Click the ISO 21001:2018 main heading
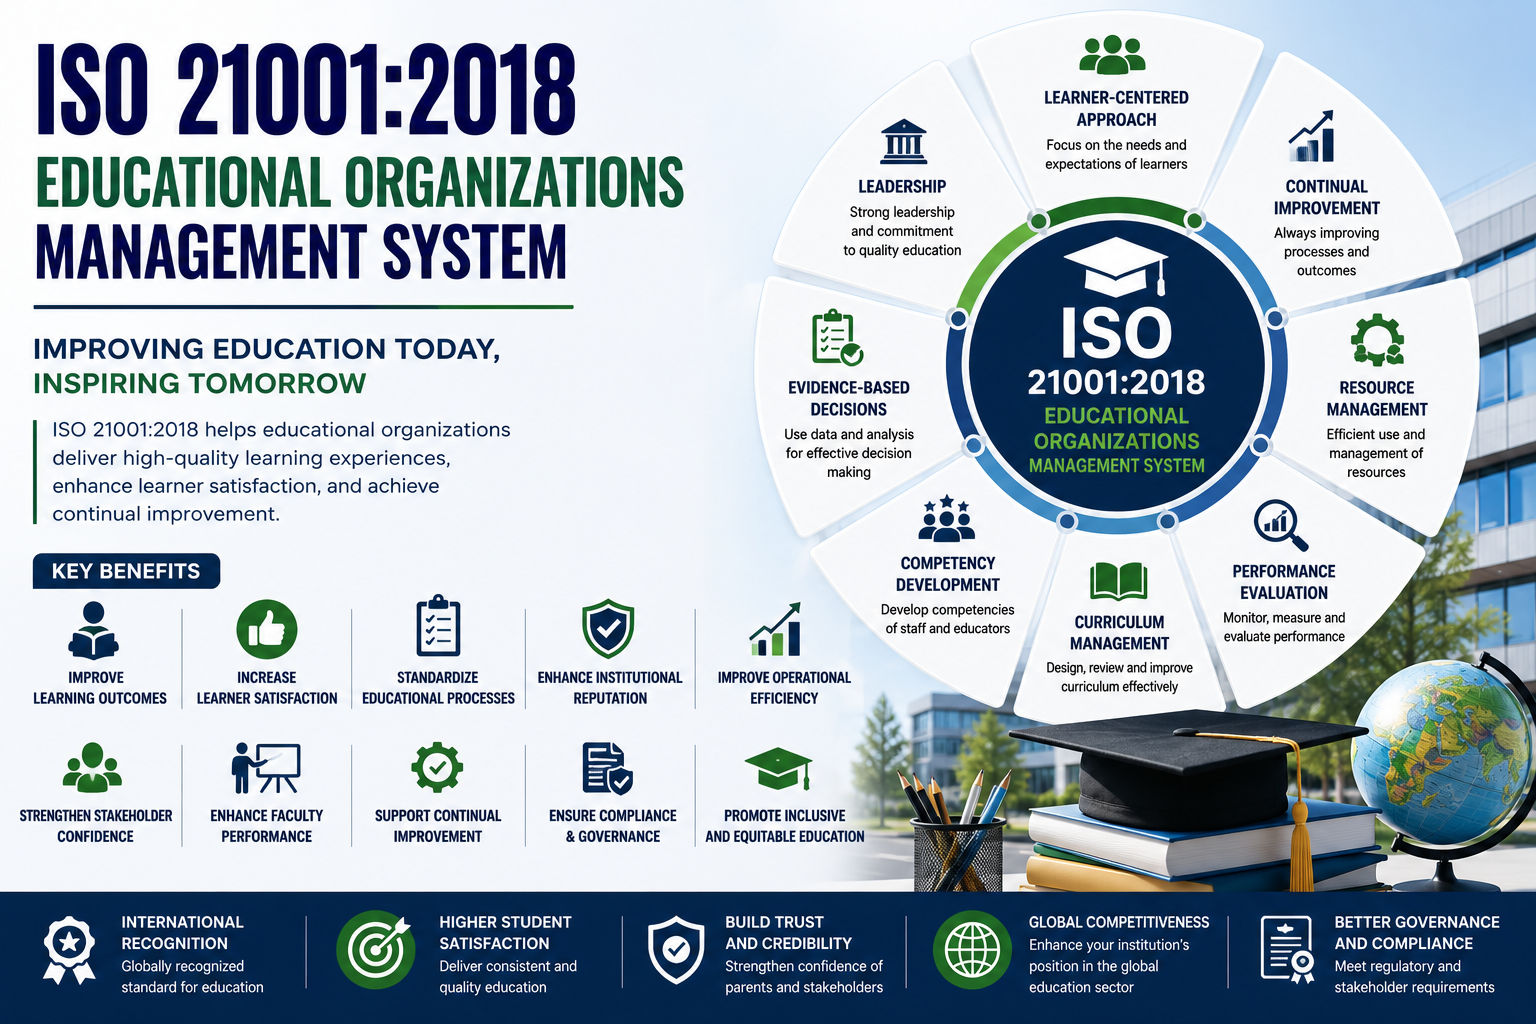Viewport: 1536px width, 1024px height. click(x=306, y=90)
